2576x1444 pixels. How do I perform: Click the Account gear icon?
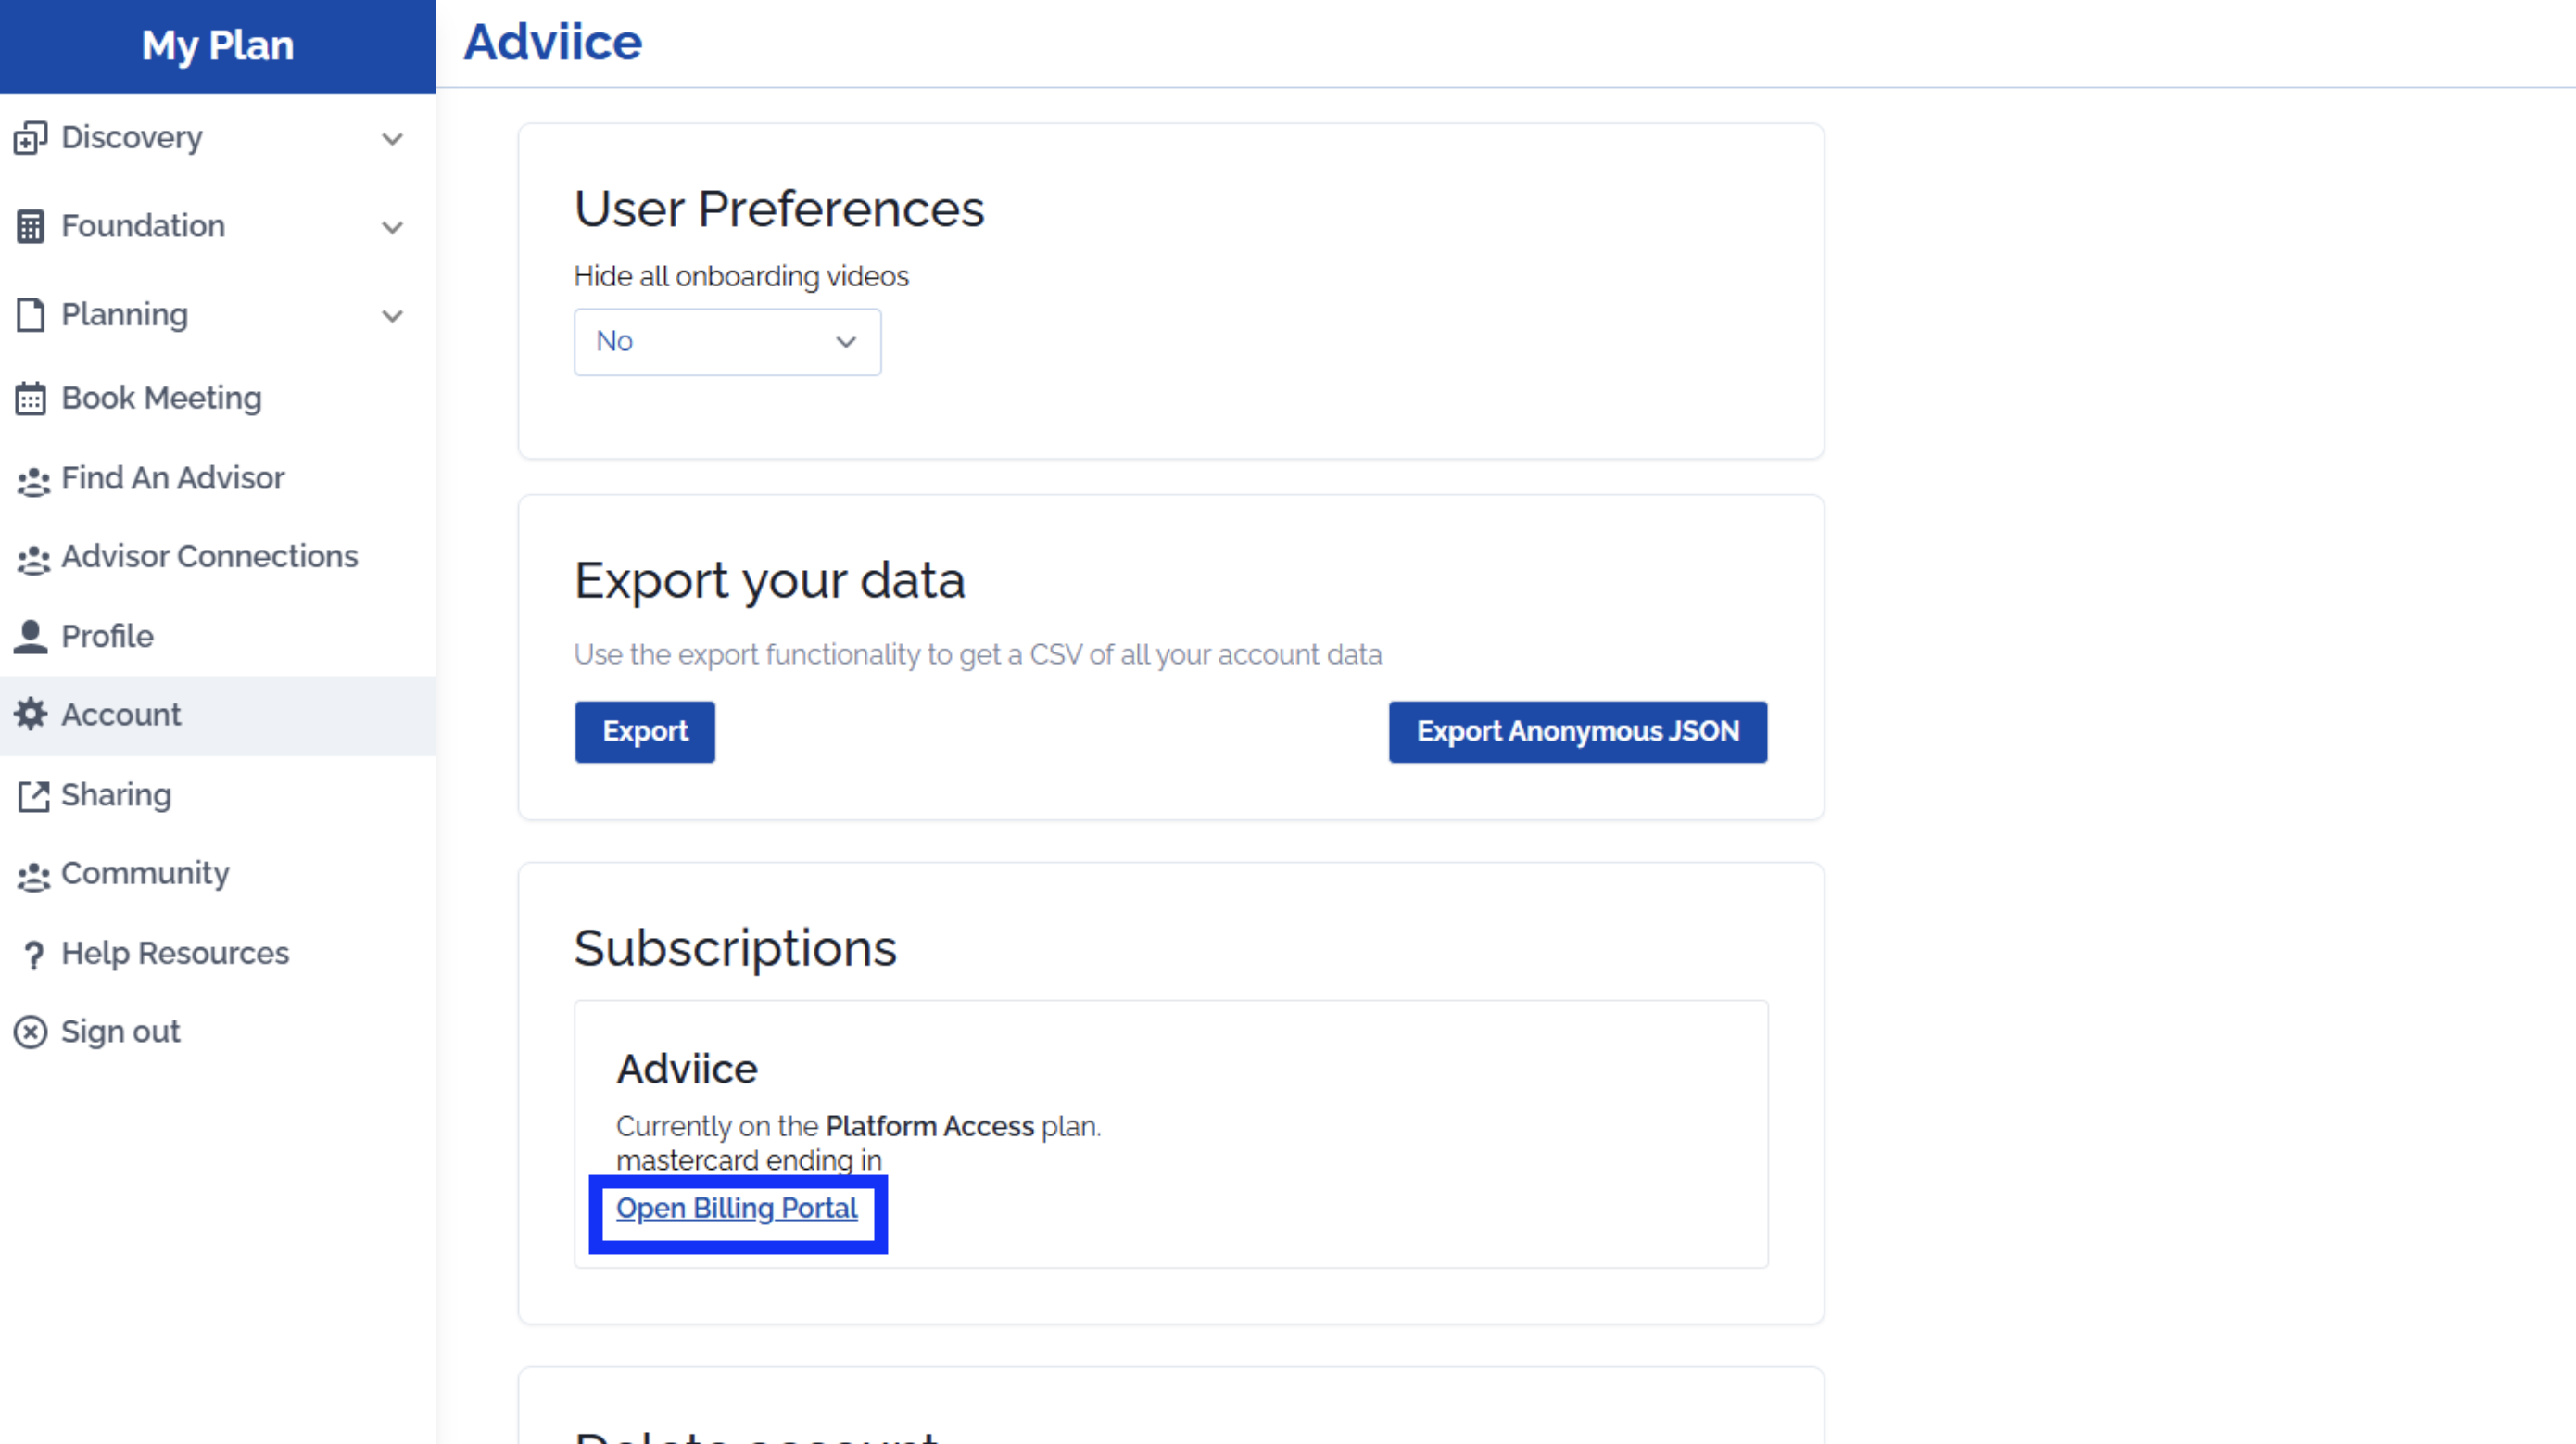(30, 715)
